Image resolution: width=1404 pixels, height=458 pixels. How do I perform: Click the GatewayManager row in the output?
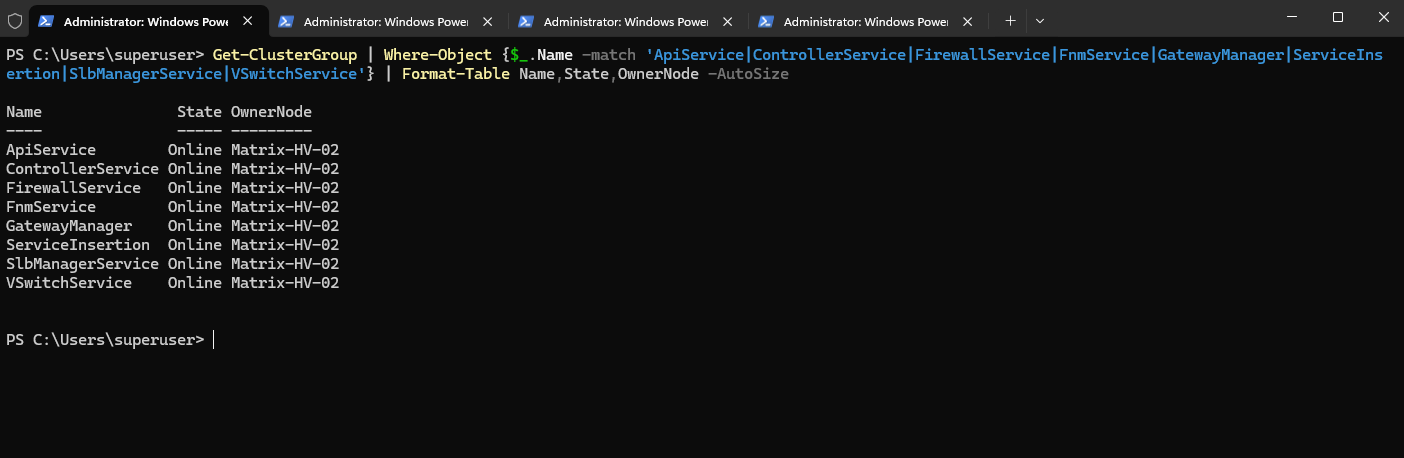coord(173,226)
